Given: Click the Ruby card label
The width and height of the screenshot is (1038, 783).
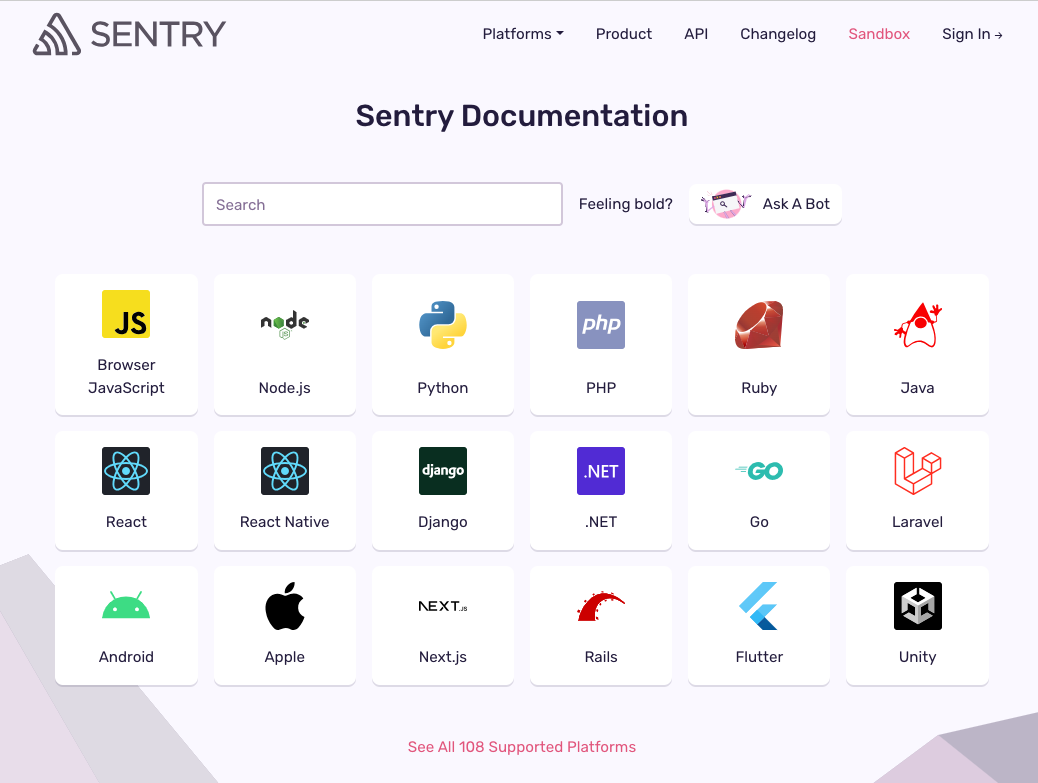Looking at the screenshot, I should coord(759,388).
